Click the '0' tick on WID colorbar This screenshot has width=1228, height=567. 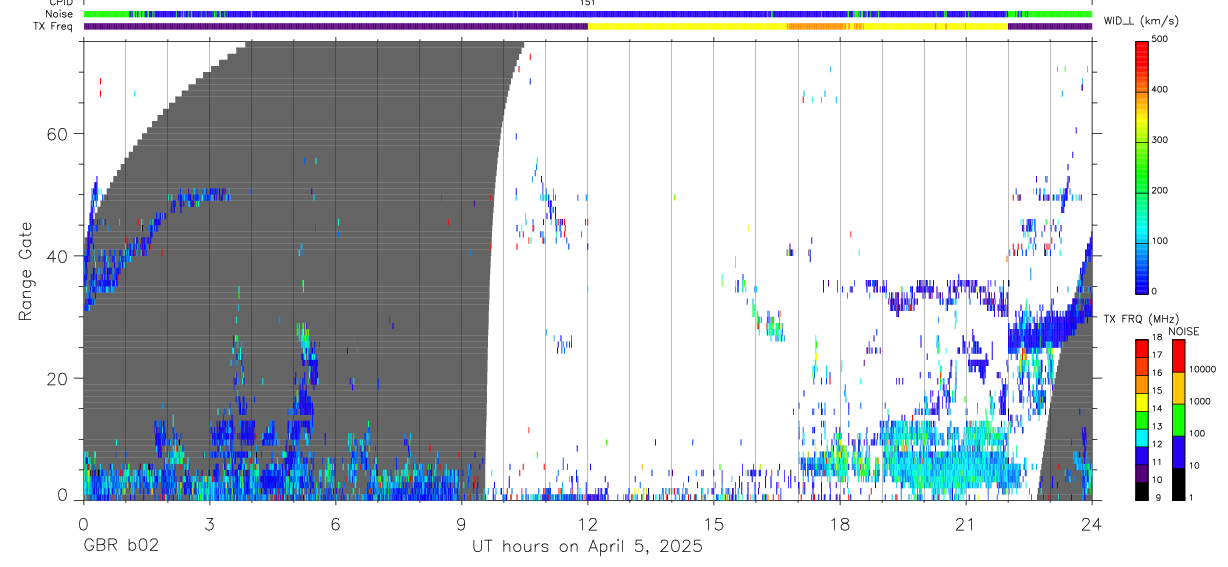coord(1155,291)
